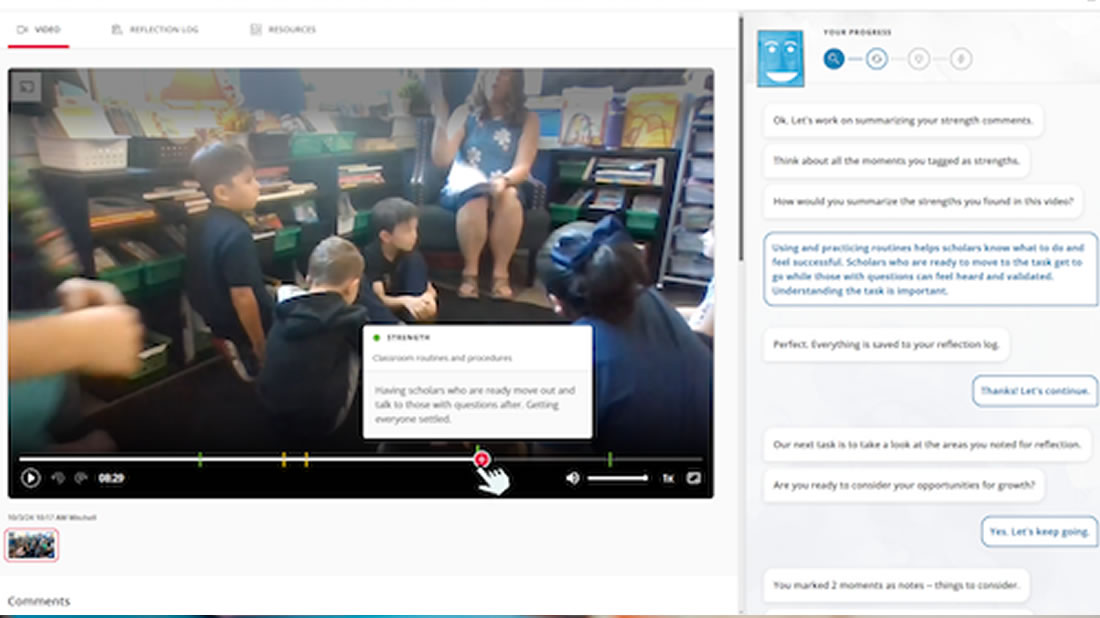Adjust the volume slider
Screen dimensions: 1100x618
(x=617, y=478)
